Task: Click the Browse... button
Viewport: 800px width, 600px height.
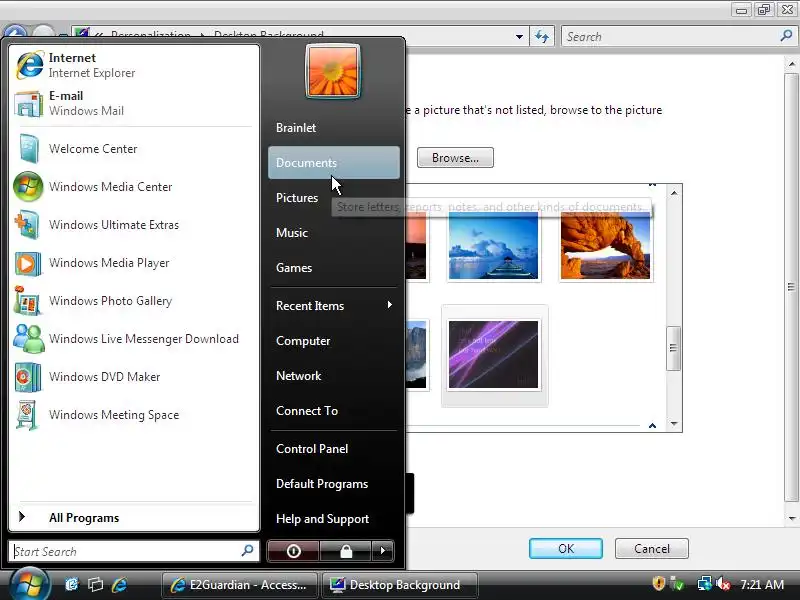Action: click(455, 158)
